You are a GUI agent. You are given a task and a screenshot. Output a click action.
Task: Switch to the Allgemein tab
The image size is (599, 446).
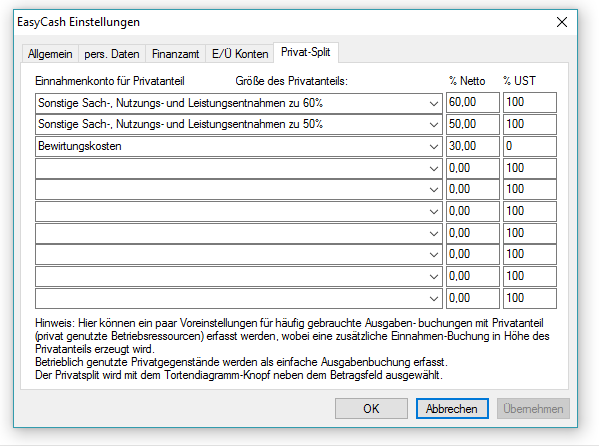coord(50,54)
